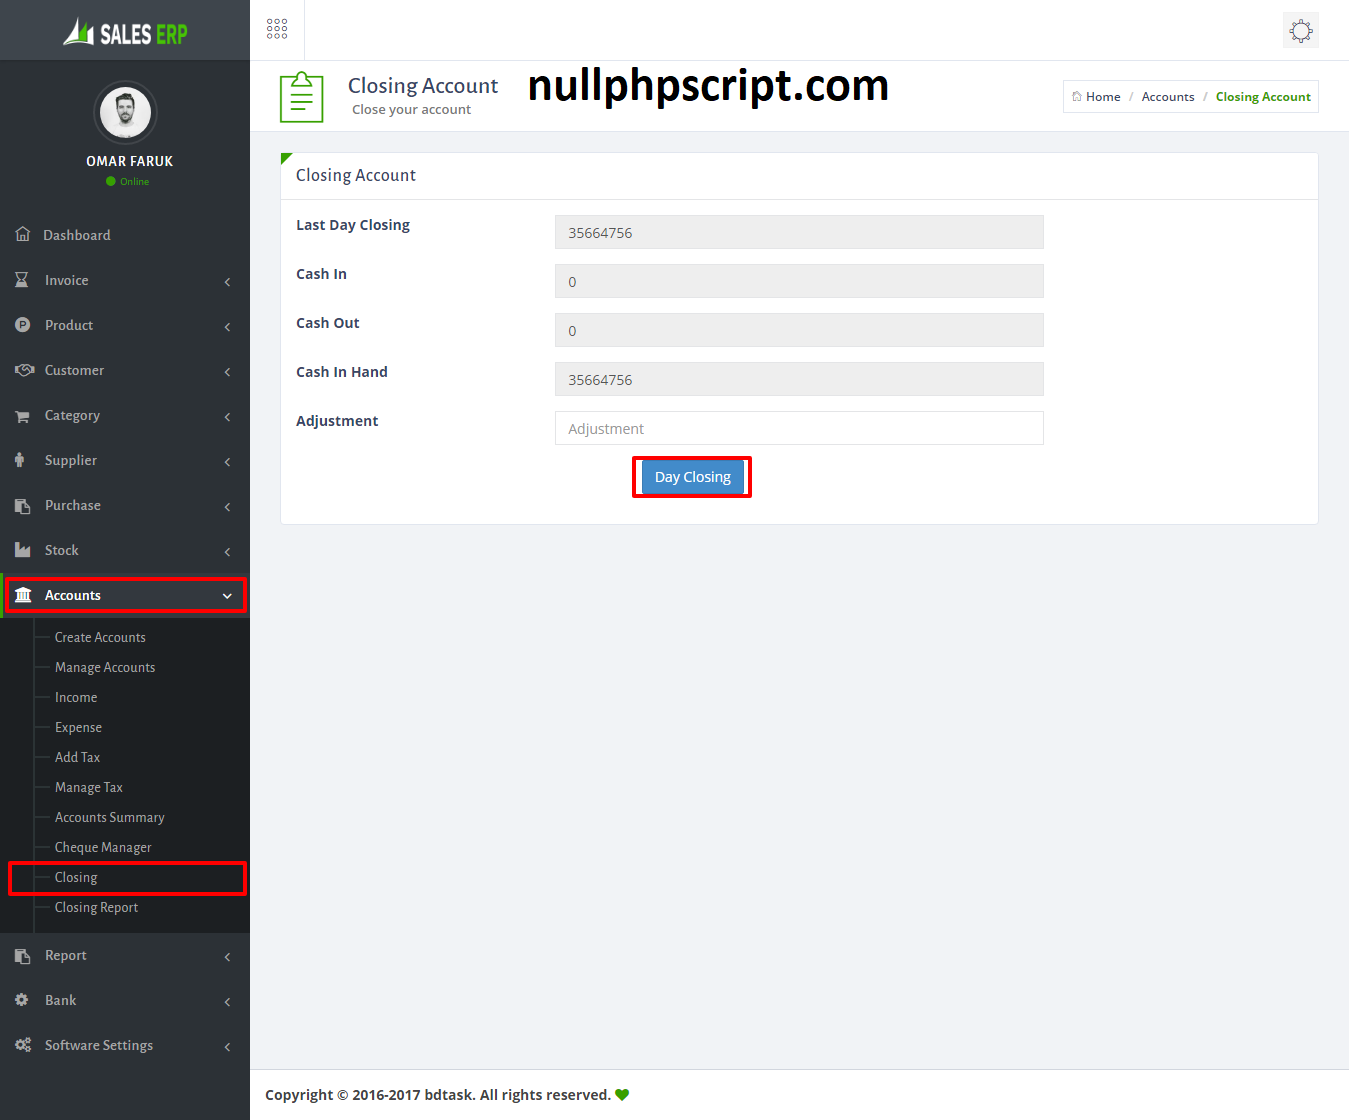Click the Customer handshake icon
Viewport: 1349px width, 1120px height.
(x=24, y=370)
